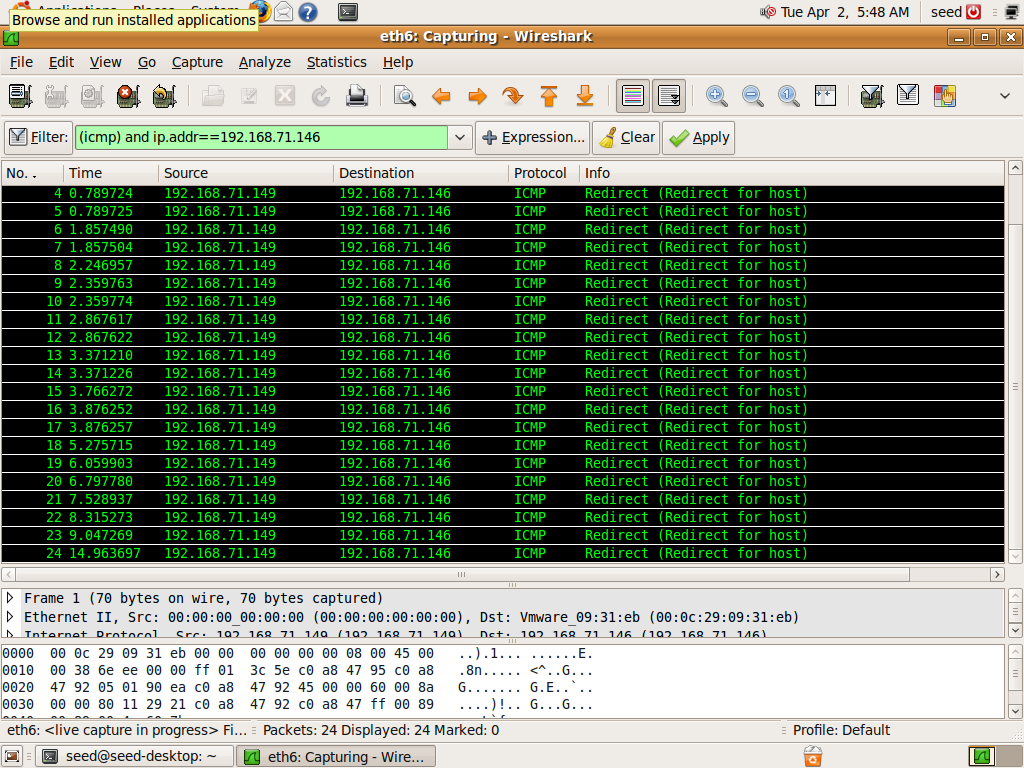The width and height of the screenshot is (1024, 768).
Task: Go forward in packet history
Action: click(x=477, y=96)
